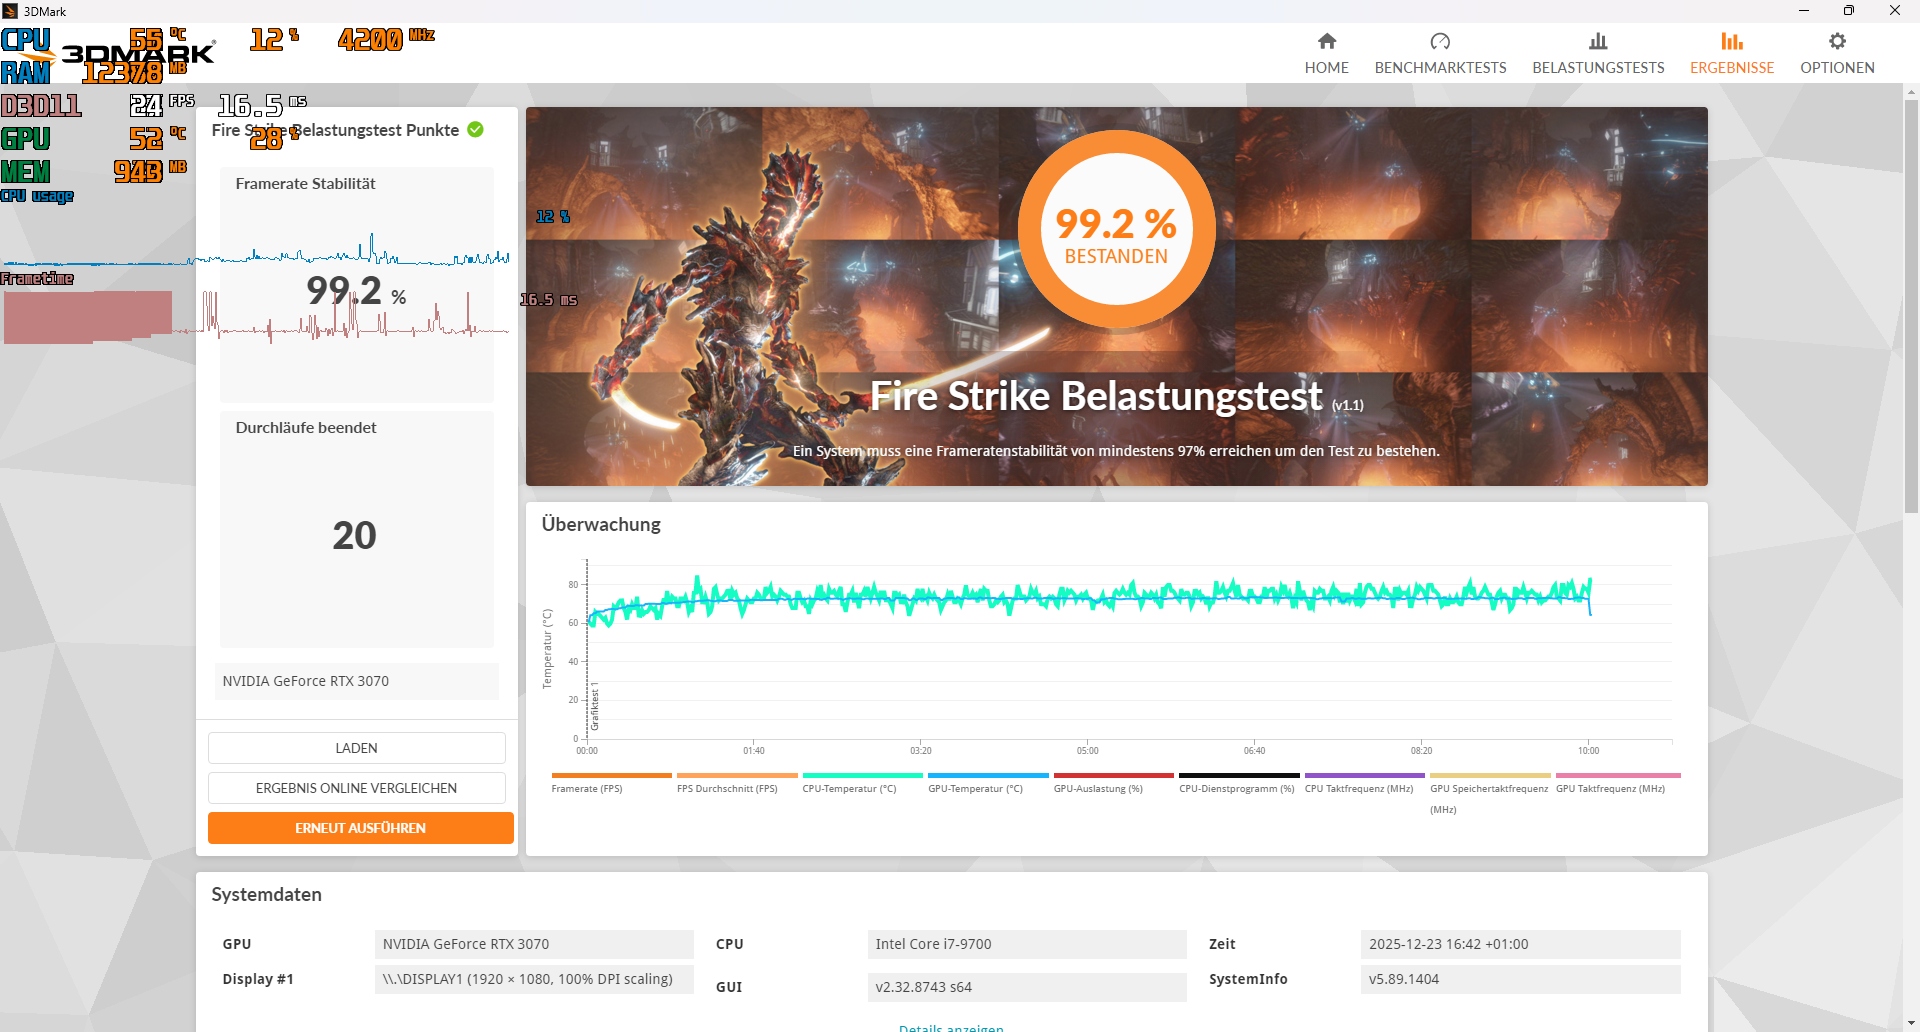Screen dimensions: 1920x1032
Task: Click the scrollbar up arrow
Action: pyautogui.click(x=1911, y=92)
